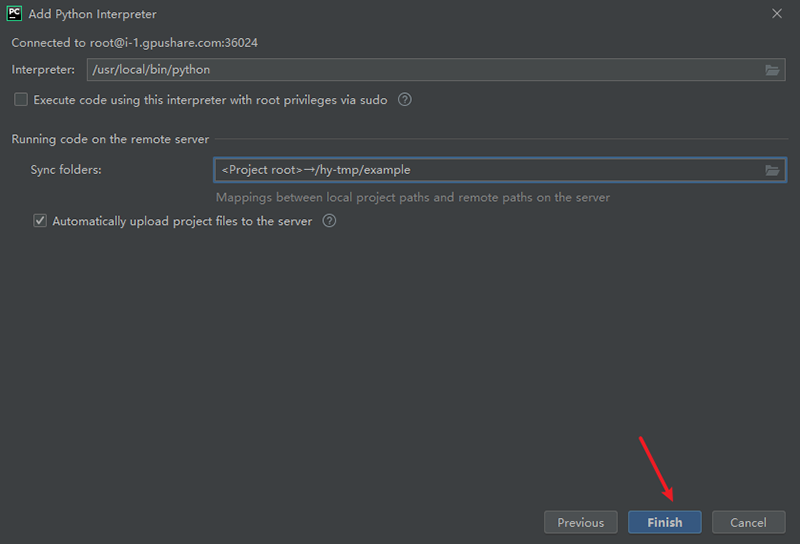Screen dimensions: 800x544
Task: Click 'Running code on the remote server' heading
Action: (110, 139)
